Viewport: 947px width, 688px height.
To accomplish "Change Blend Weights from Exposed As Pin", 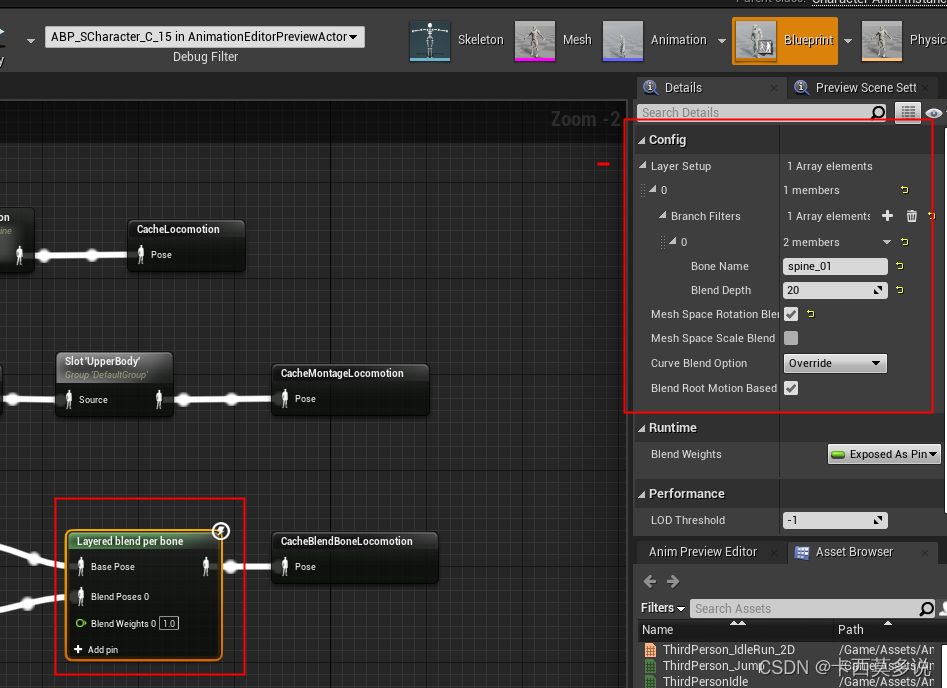I will (x=884, y=454).
